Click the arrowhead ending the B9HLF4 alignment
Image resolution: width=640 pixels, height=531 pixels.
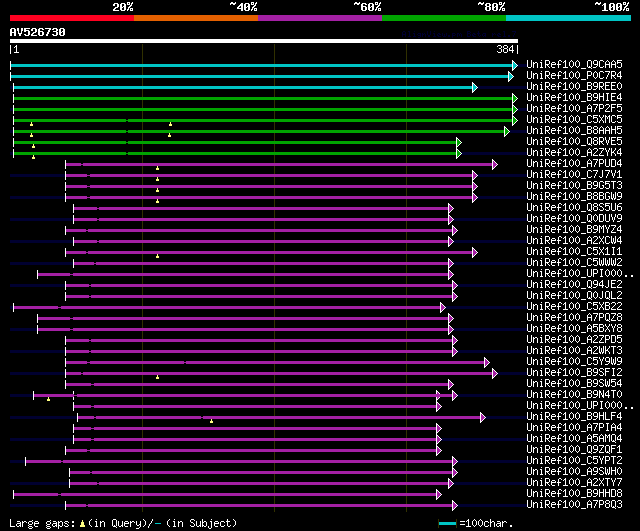(483, 418)
